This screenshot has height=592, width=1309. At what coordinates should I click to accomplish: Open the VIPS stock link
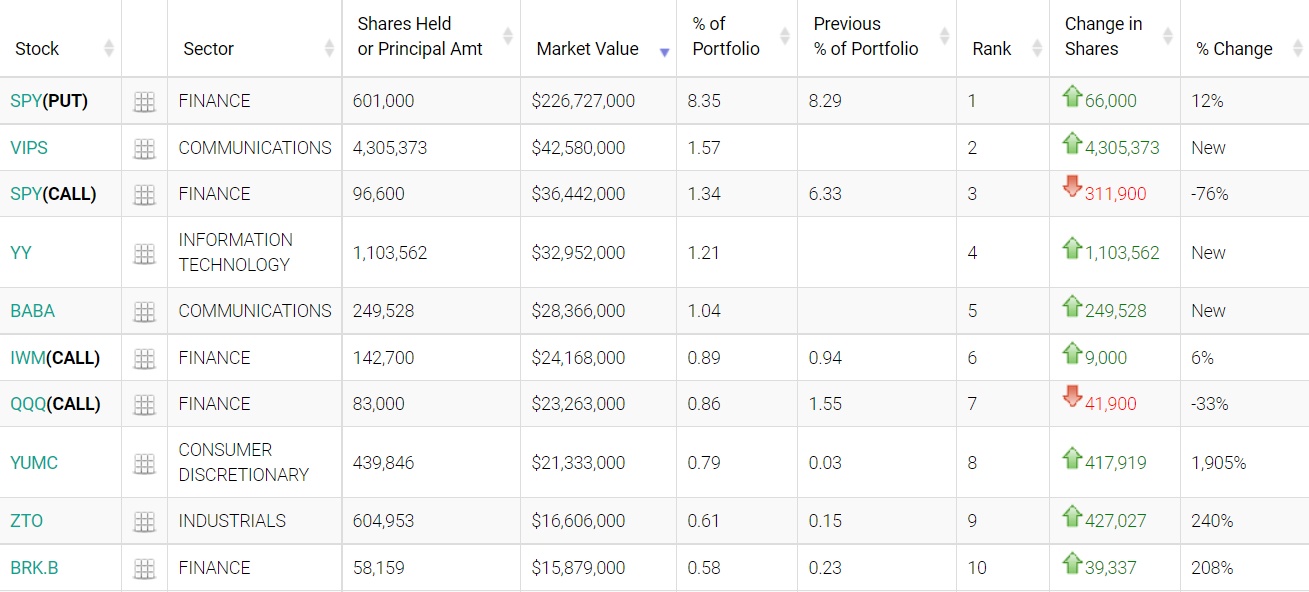[x=29, y=148]
